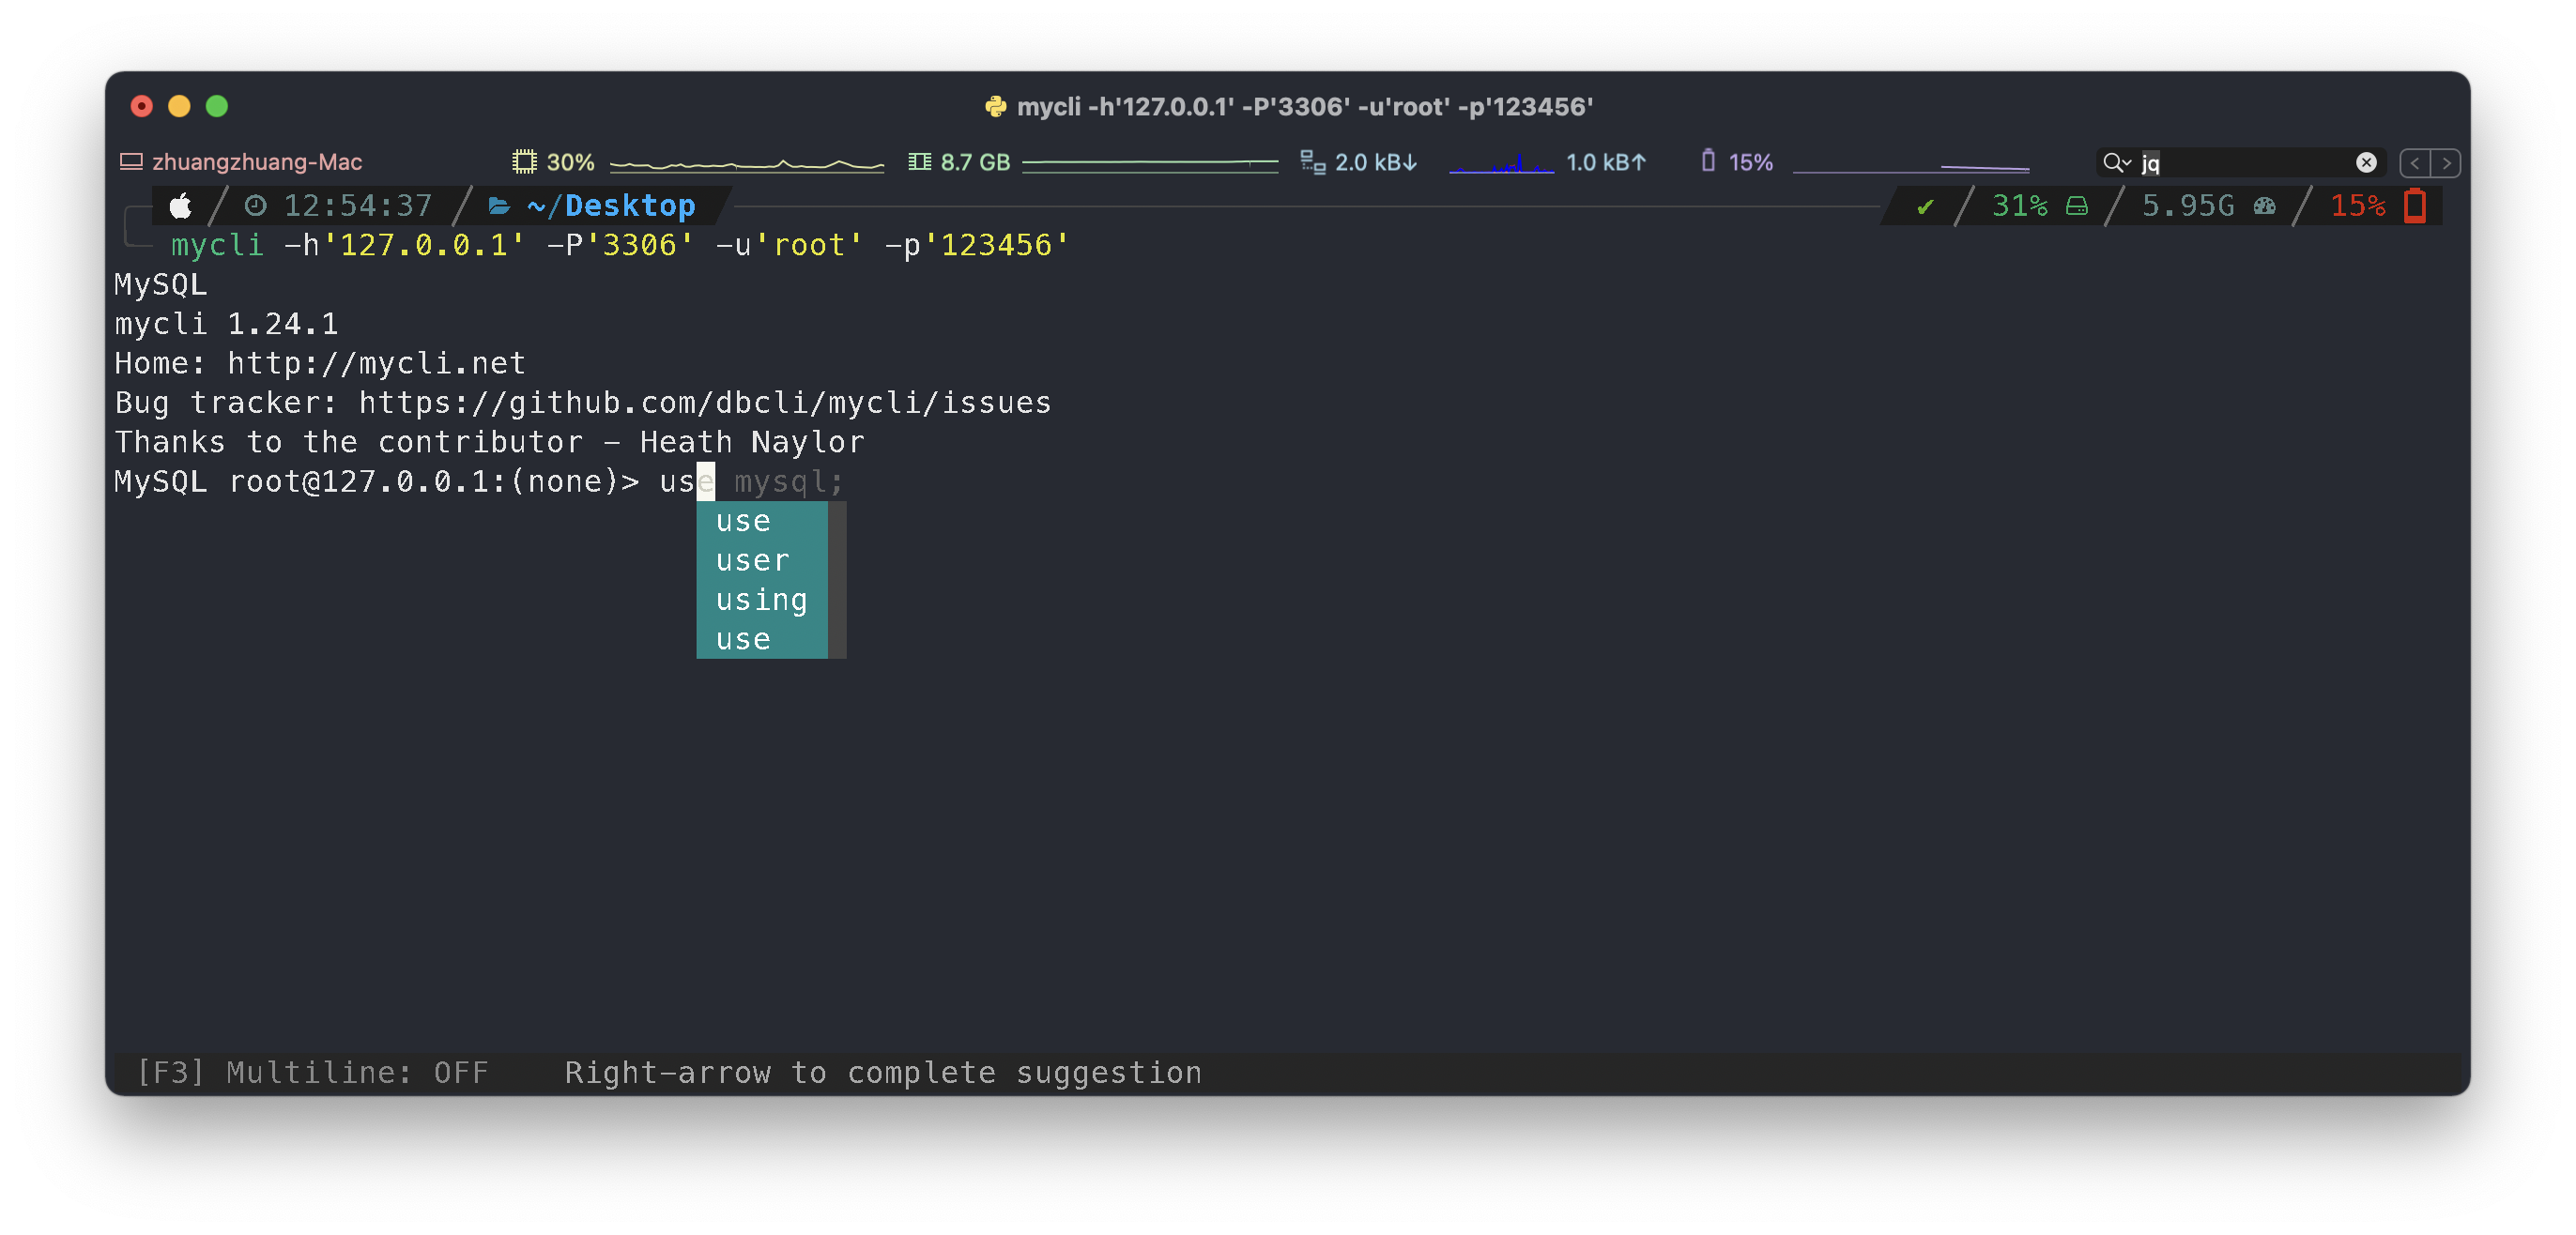Click the green checkmark status icon
2576x1235 pixels.
click(x=1925, y=206)
